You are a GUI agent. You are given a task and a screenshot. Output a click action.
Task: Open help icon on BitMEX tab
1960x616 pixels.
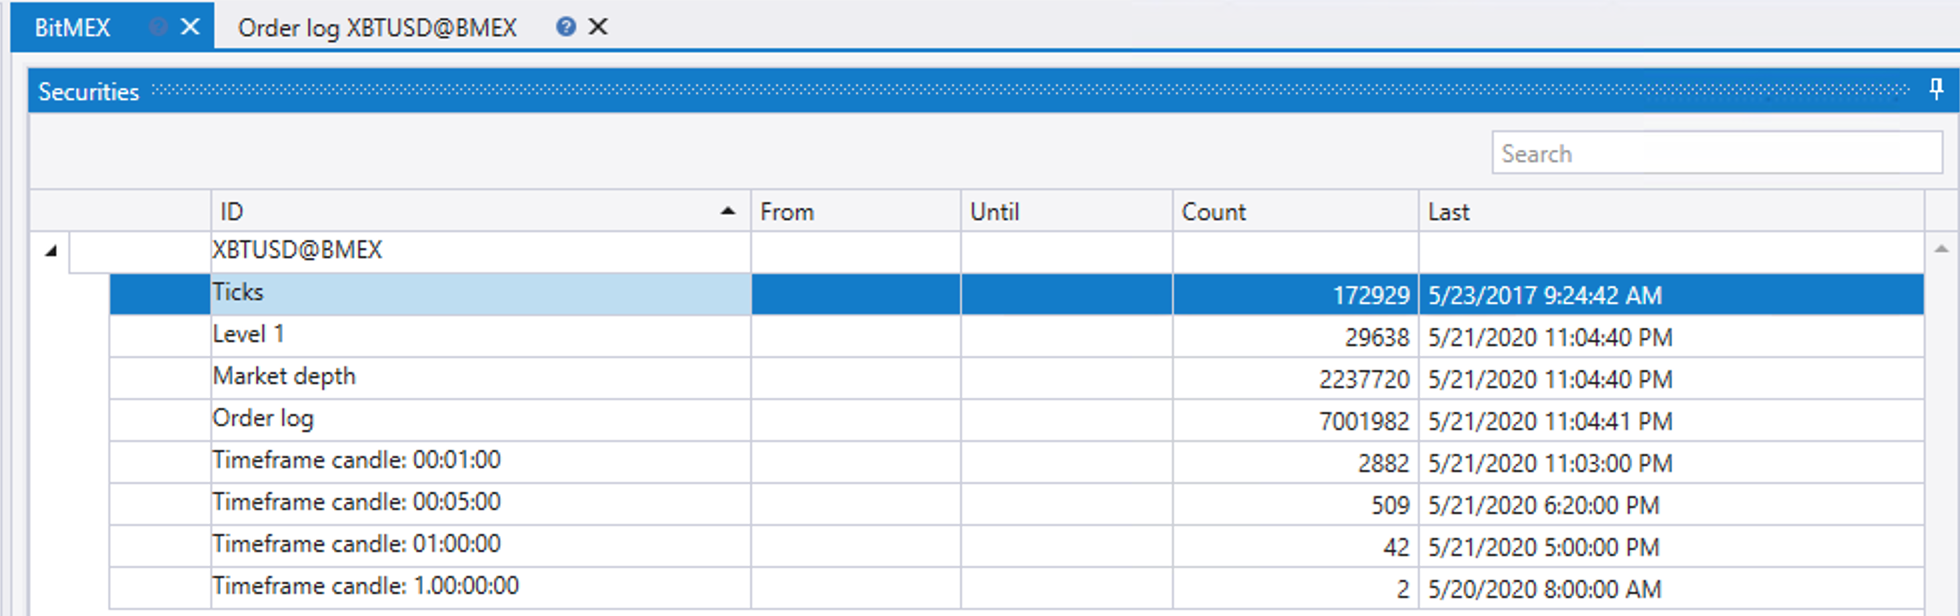click(158, 27)
